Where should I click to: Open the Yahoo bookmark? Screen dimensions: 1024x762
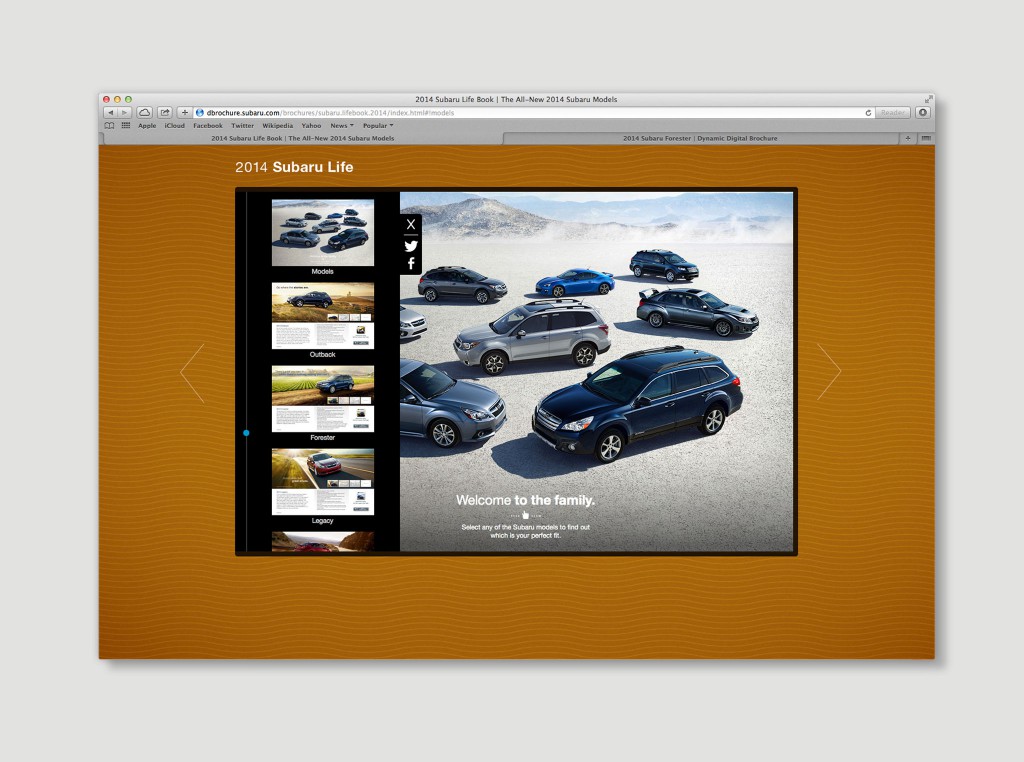pyautogui.click(x=312, y=126)
